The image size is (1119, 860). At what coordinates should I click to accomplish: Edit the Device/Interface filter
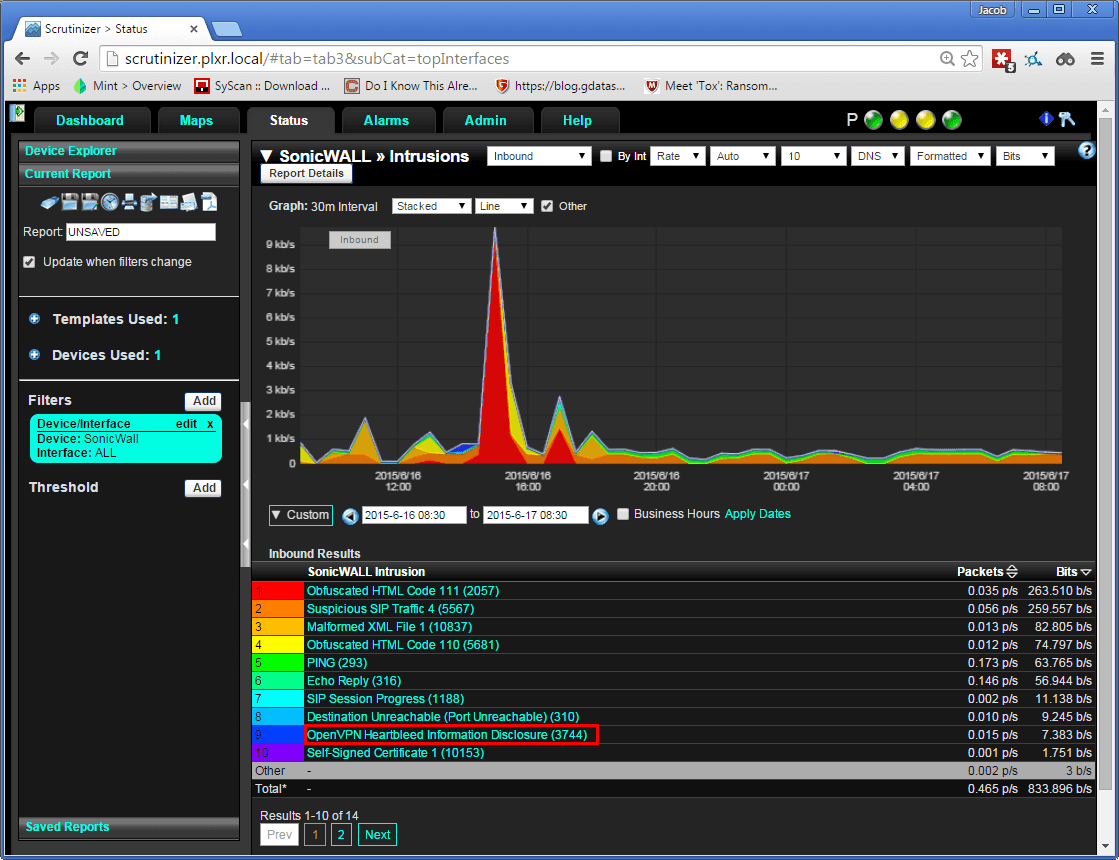[x=186, y=424]
